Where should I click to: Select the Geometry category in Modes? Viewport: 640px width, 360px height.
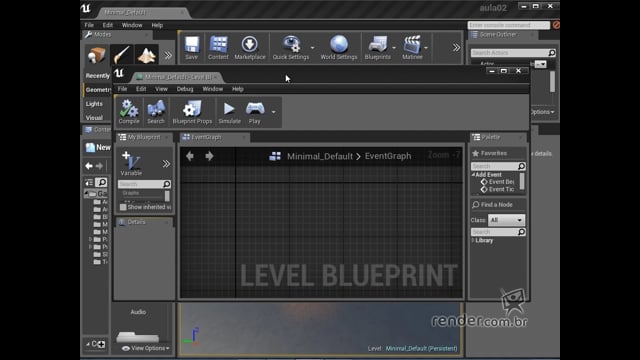[98, 90]
